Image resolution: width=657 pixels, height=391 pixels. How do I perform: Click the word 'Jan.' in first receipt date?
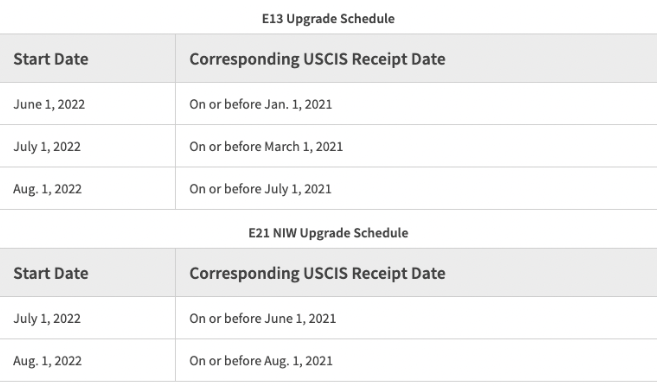coord(277,104)
